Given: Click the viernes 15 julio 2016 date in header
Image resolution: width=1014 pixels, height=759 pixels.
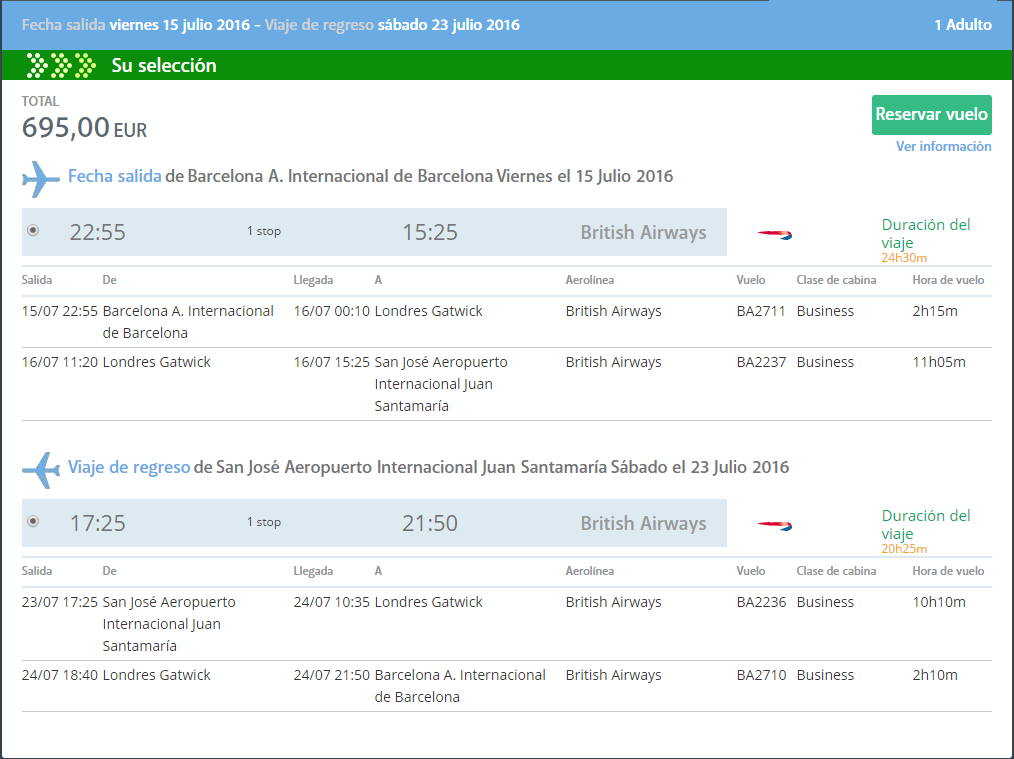Looking at the screenshot, I should (180, 25).
